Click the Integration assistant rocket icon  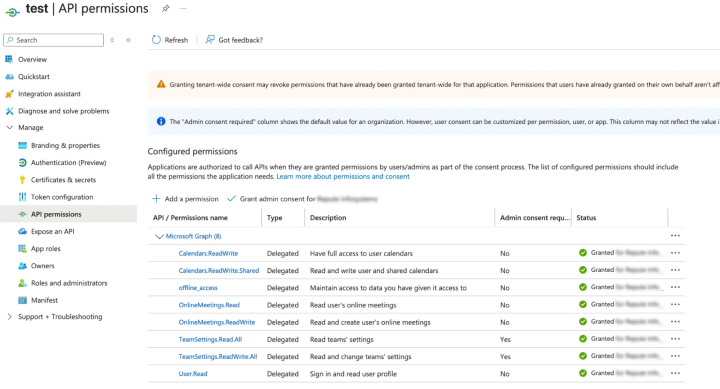coord(9,94)
